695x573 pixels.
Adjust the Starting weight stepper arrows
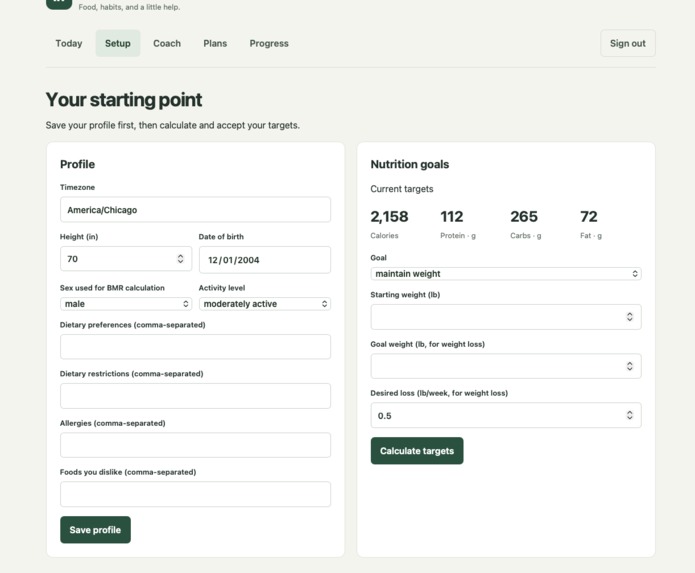629,317
